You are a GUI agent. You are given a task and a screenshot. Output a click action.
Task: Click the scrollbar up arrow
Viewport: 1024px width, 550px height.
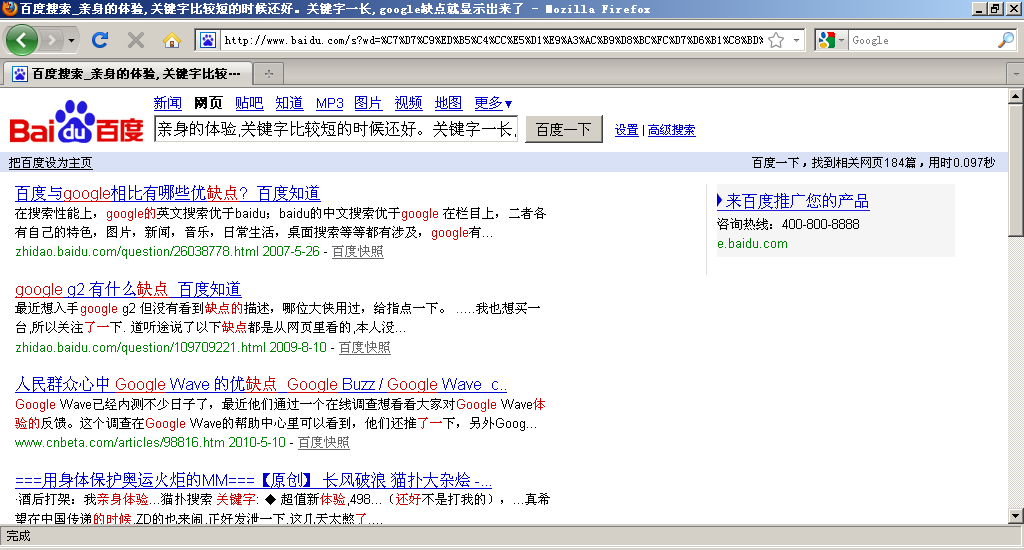point(1016,96)
